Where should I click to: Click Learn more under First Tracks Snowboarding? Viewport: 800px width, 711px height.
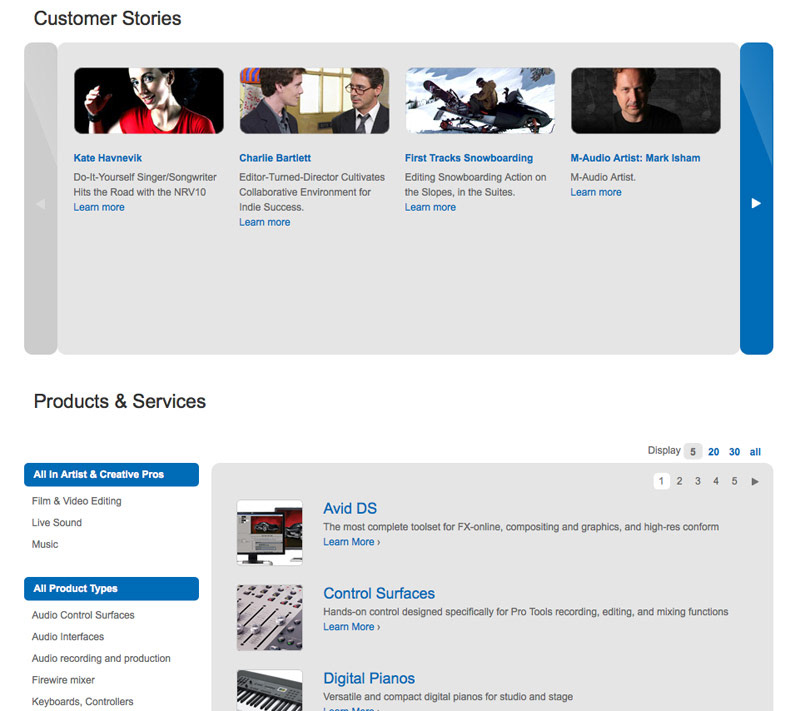(x=430, y=207)
